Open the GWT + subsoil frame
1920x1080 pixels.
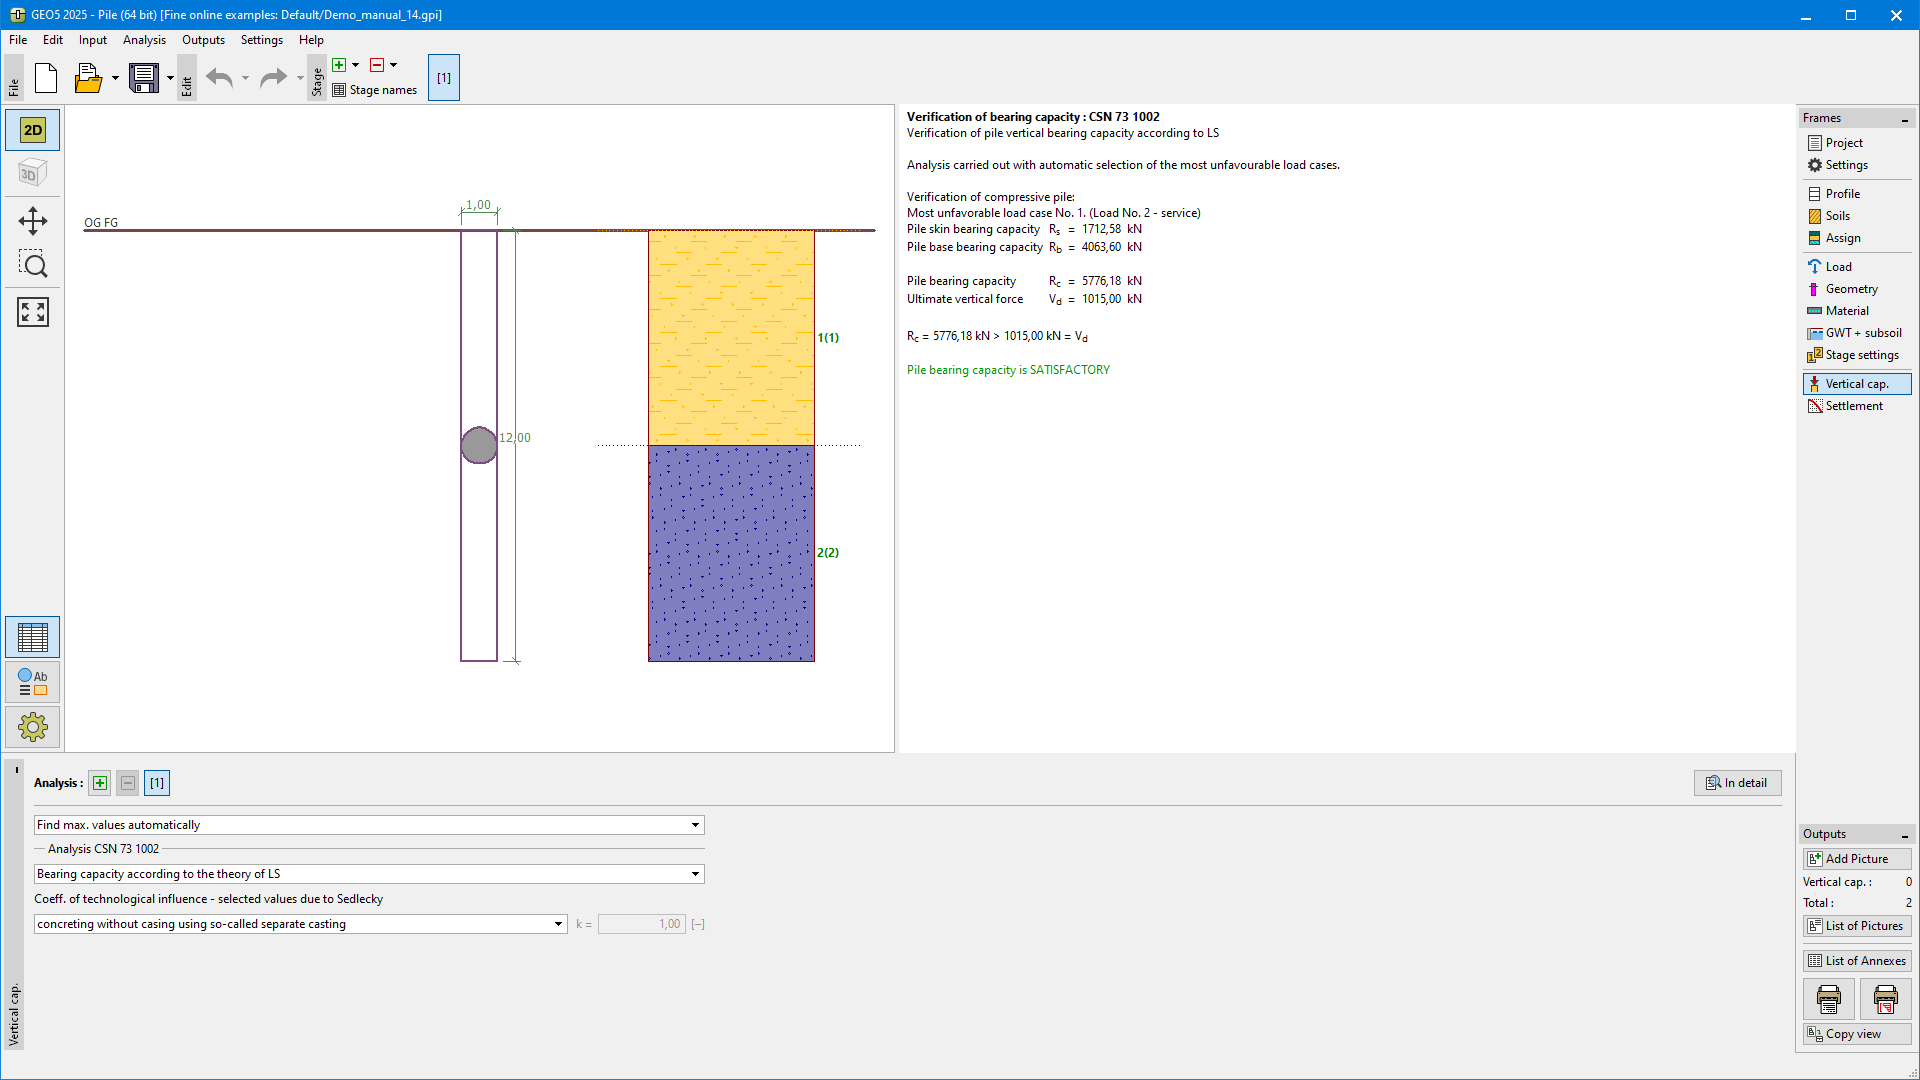(x=1857, y=333)
